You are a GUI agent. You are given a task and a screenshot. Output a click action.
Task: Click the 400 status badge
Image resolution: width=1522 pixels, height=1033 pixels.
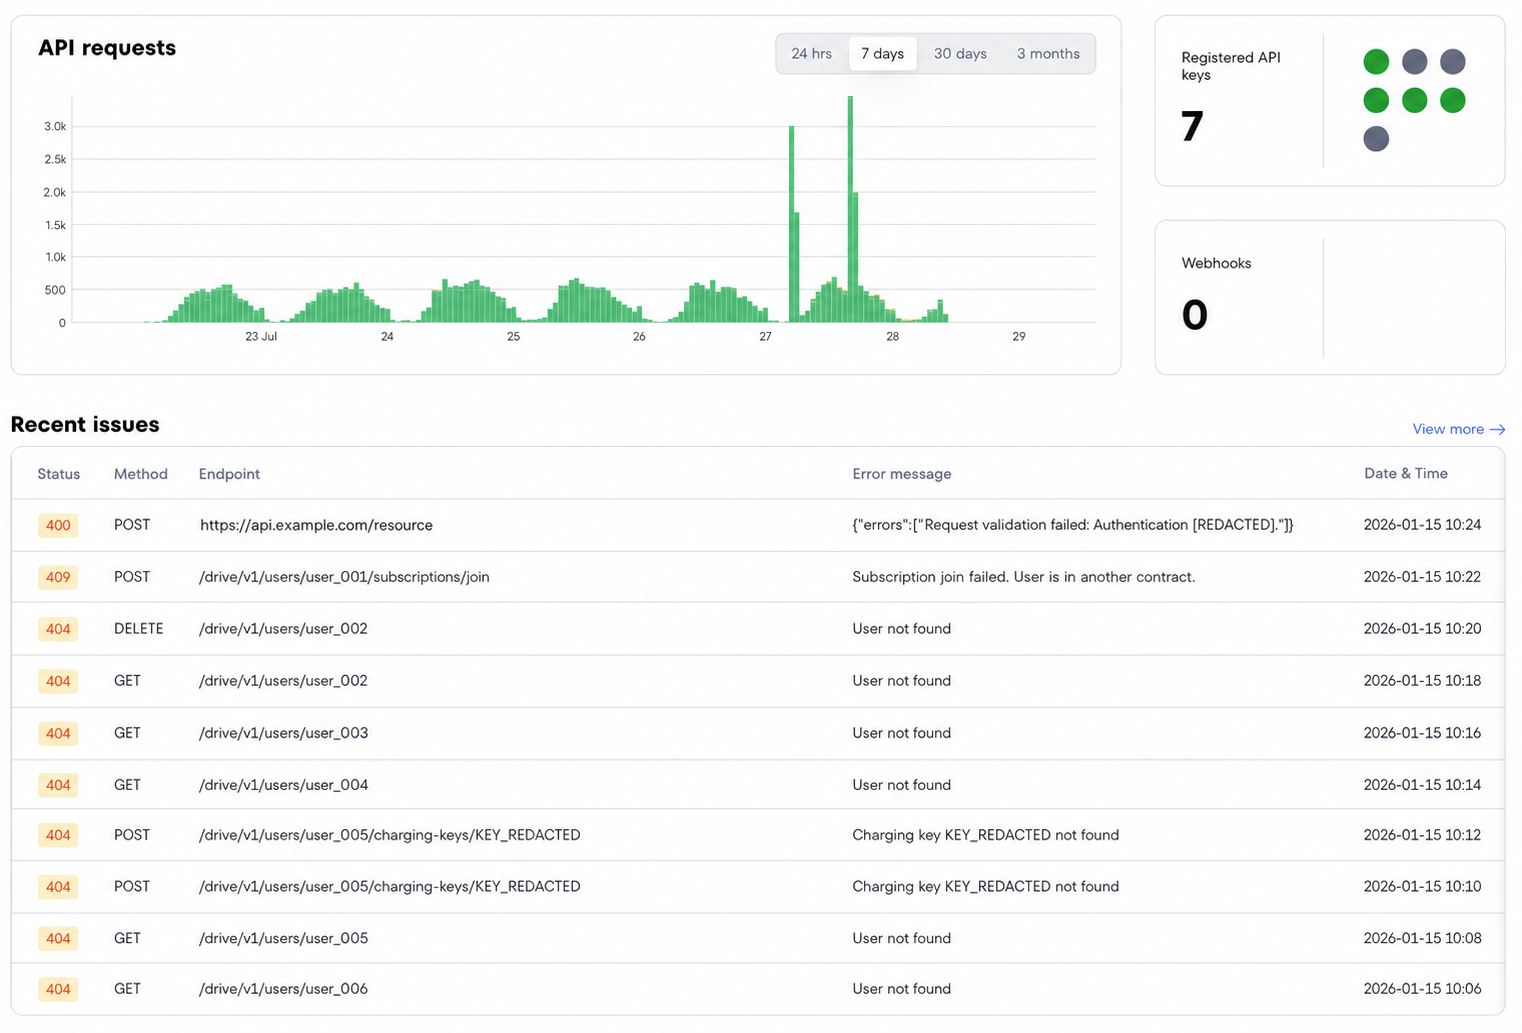tap(58, 525)
